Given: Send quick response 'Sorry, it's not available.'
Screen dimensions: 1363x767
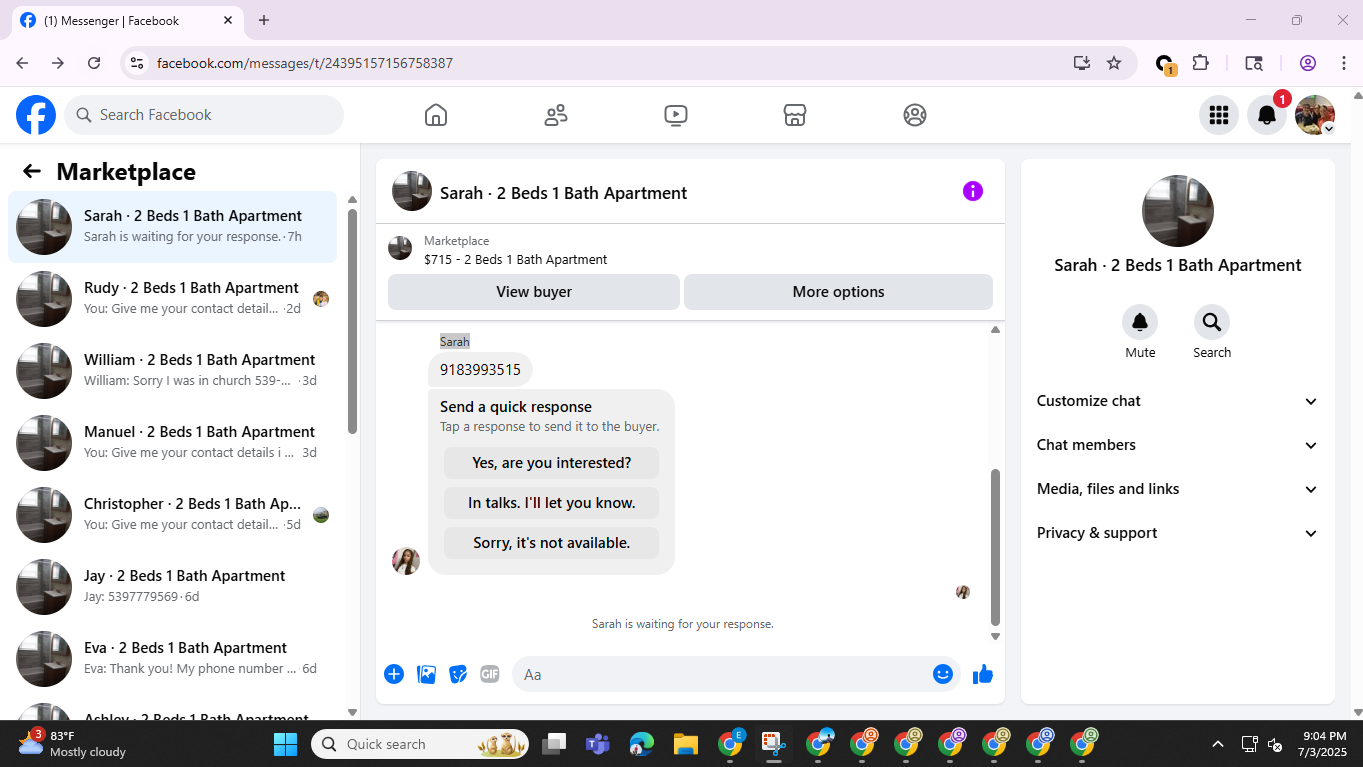Looking at the screenshot, I should tap(552, 543).
